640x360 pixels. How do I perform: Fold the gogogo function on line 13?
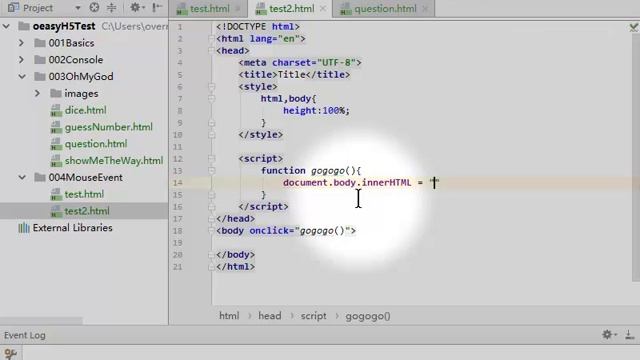[211, 171]
